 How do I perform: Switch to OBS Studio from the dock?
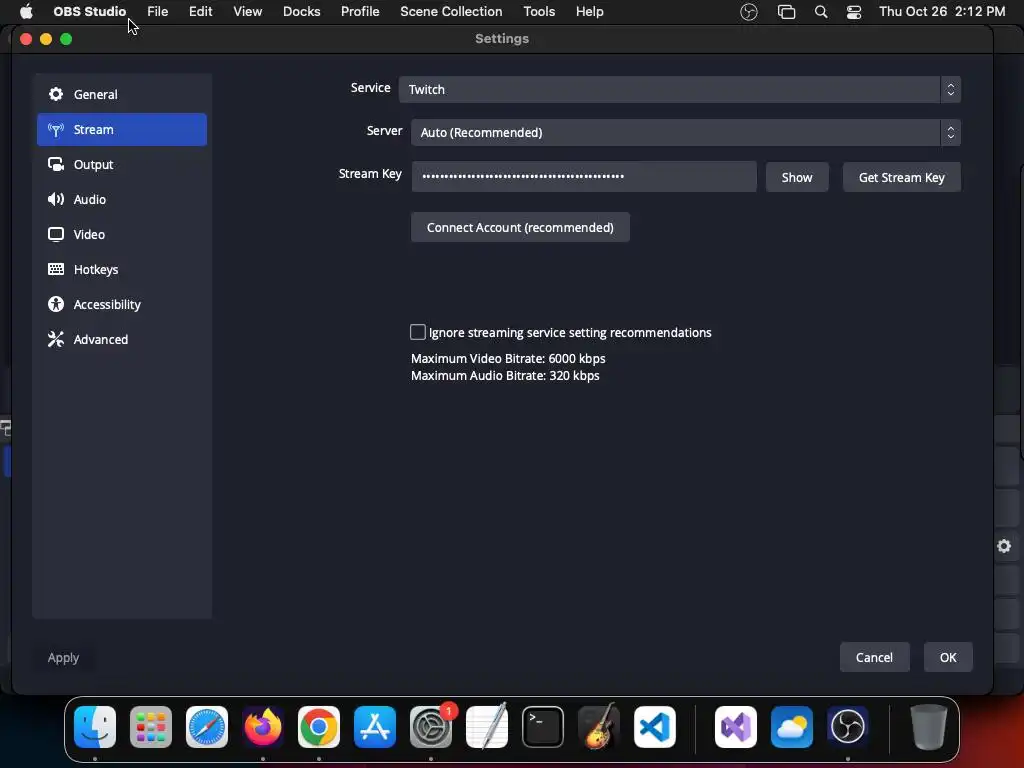click(x=848, y=727)
